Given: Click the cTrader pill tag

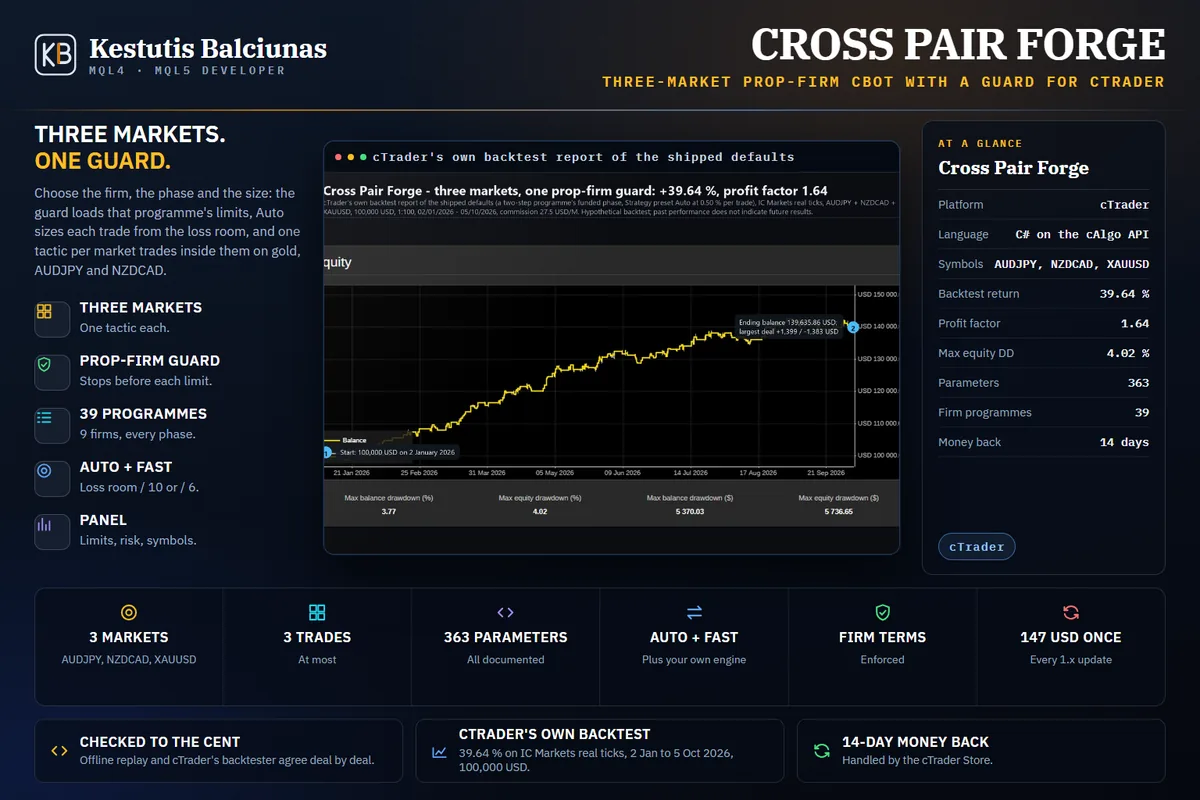Looking at the screenshot, I should point(977,547).
